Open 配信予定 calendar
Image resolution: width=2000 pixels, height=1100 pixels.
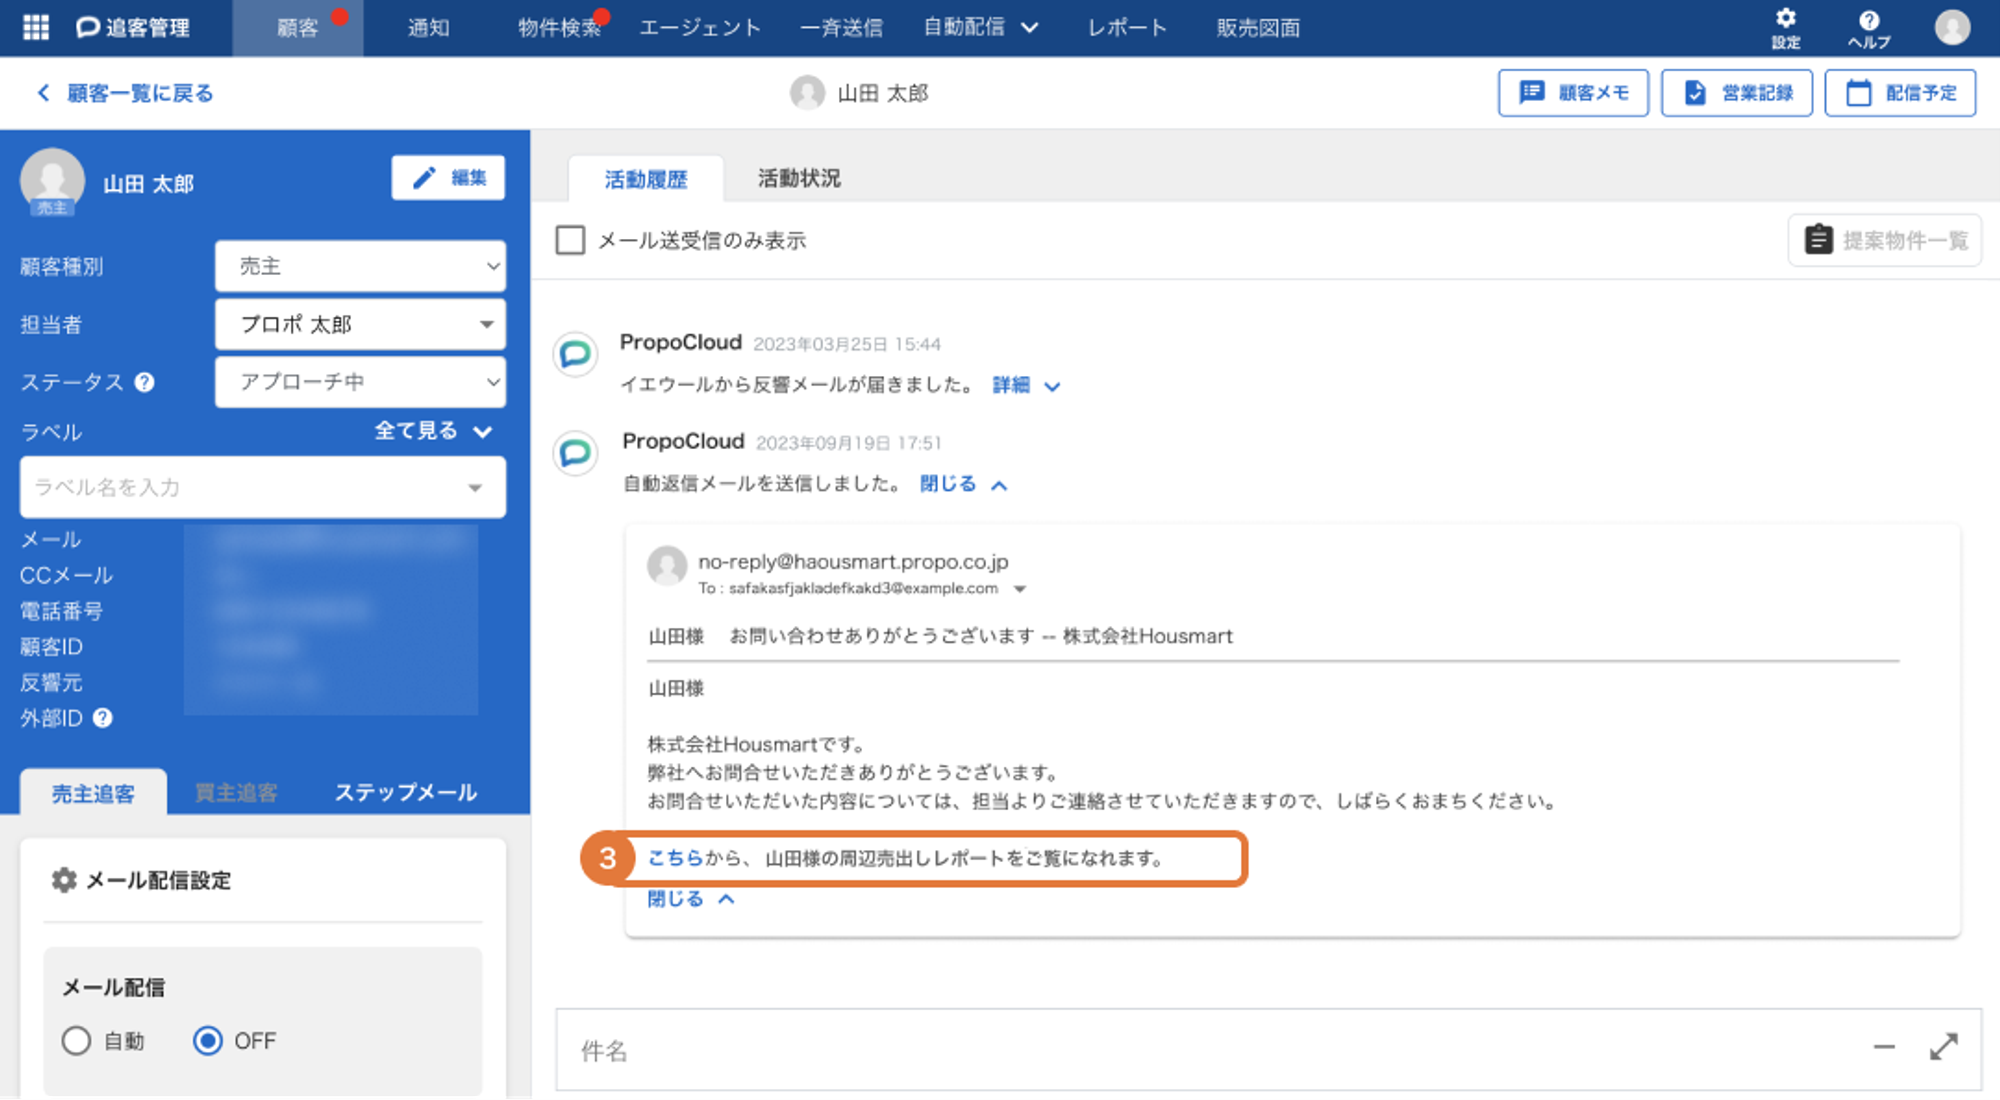point(1900,93)
